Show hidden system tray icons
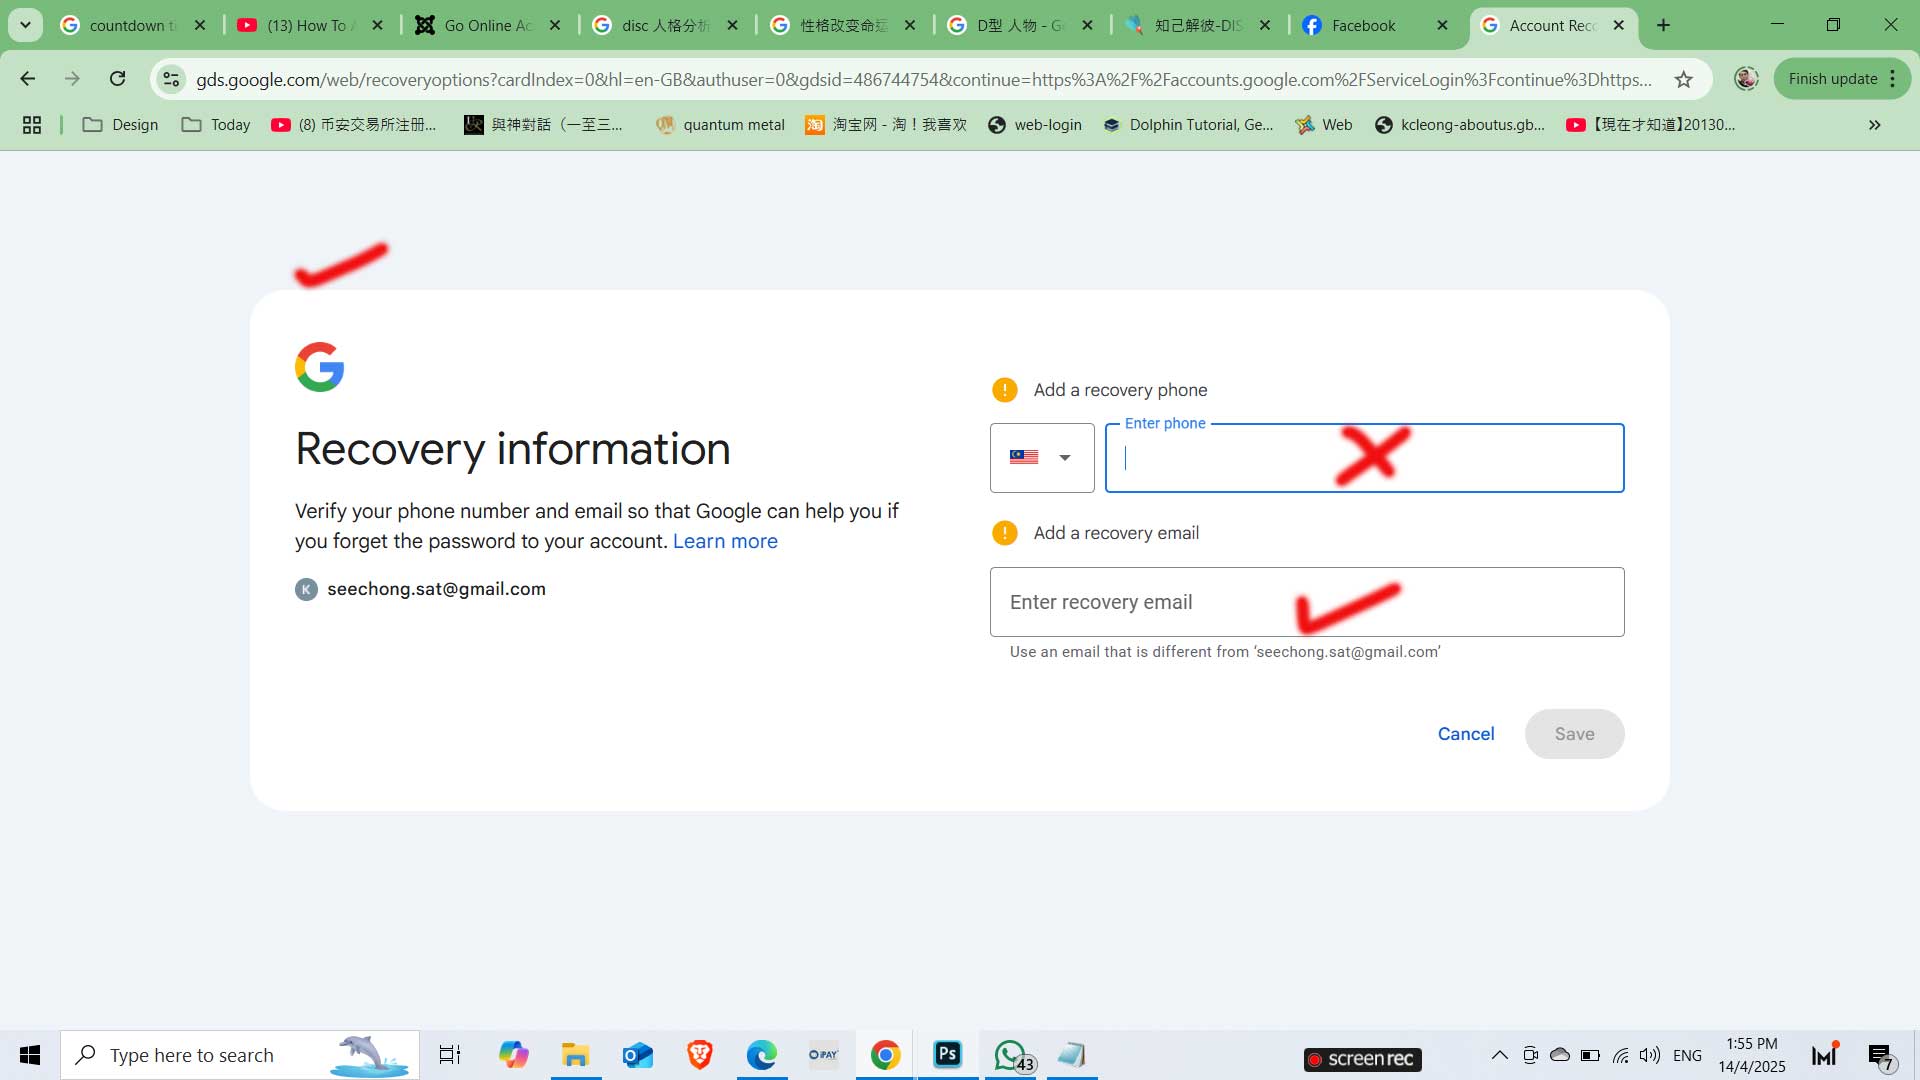This screenshot has width=1920, height=1080. [x=1500, y=1055]
